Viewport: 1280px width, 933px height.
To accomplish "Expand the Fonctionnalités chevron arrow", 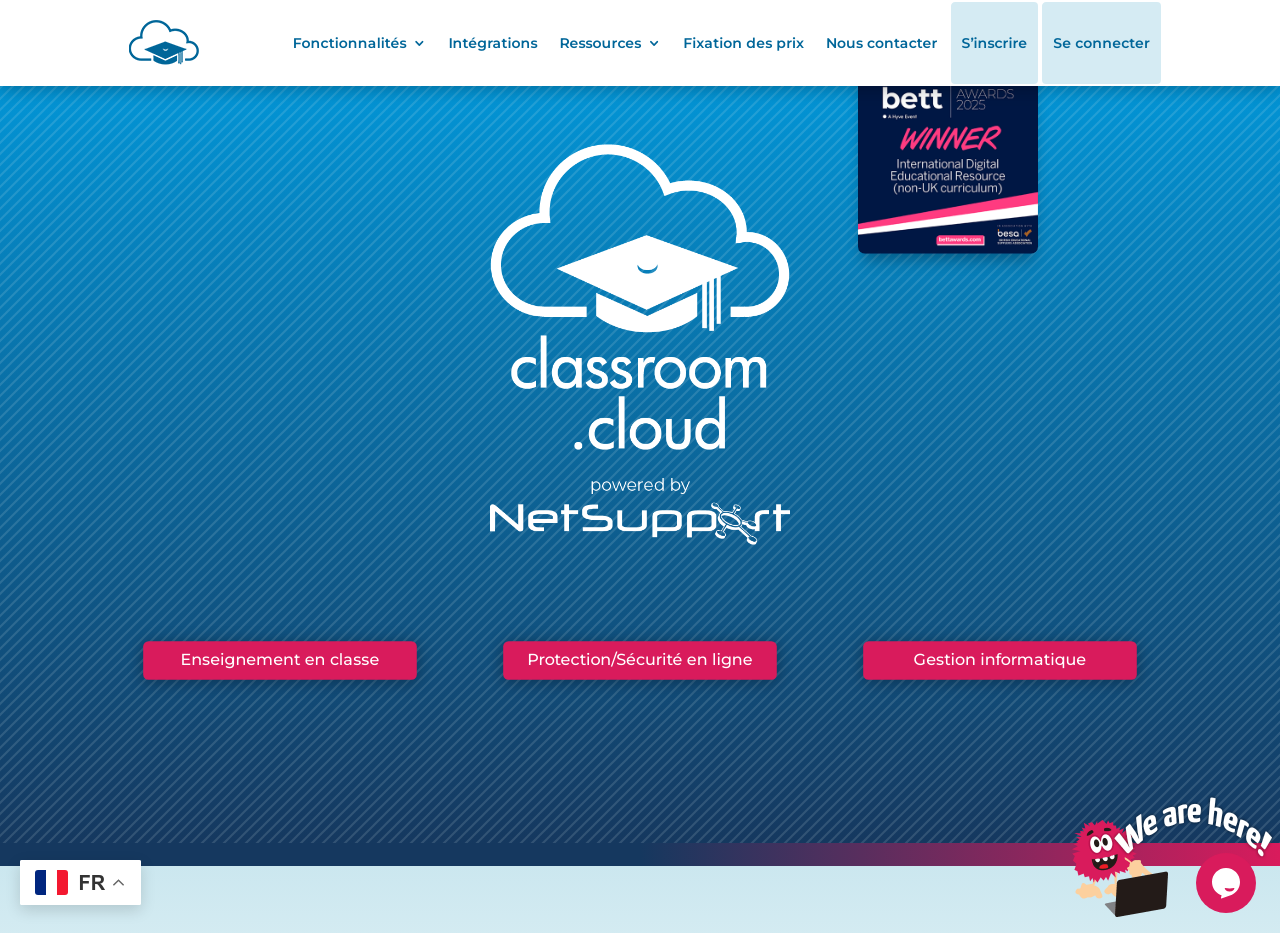I will (x=419, y=43).
